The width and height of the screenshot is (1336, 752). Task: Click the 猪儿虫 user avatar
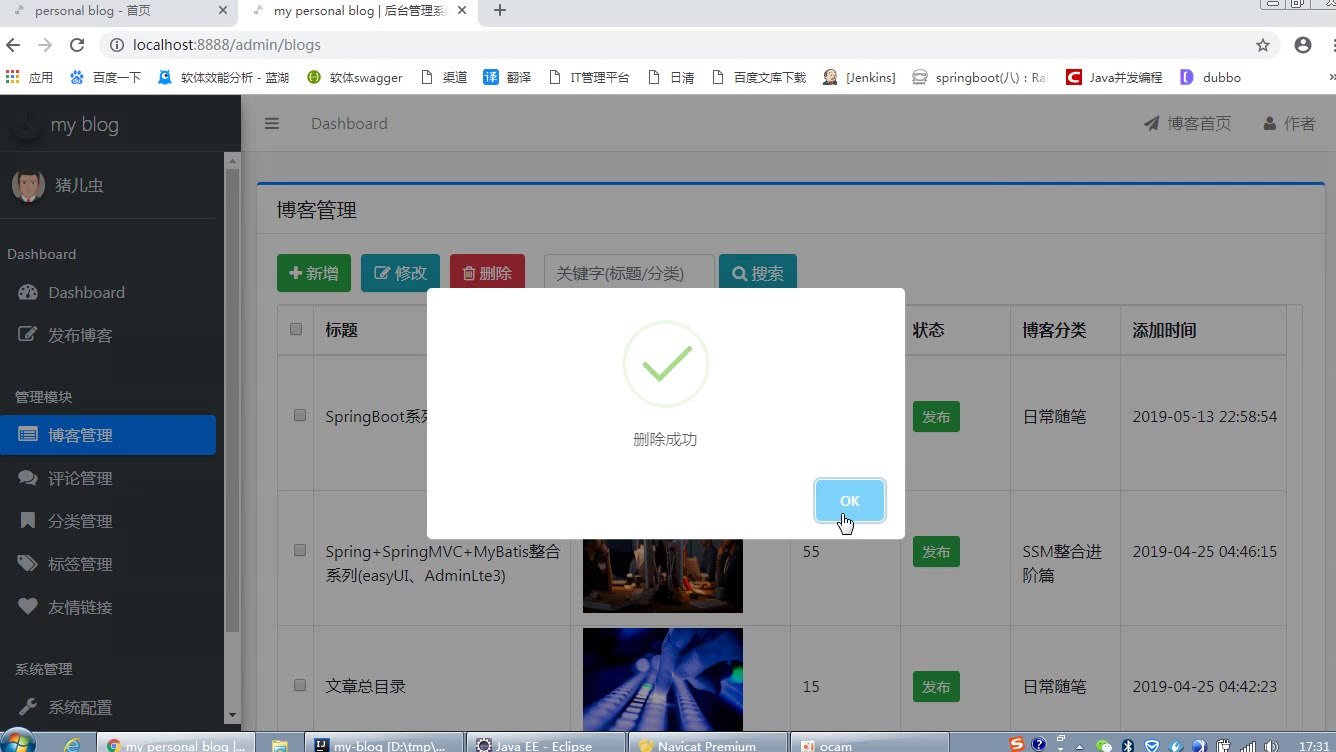(28, 185)
